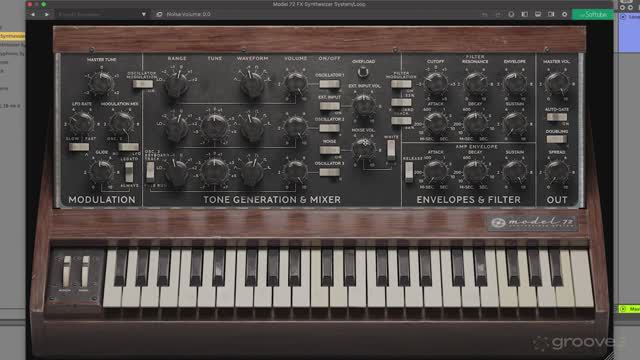This screenshot has width=640, height=360.
Task: Switch Oscillator 2 on/off
Action: click(x=329, y=128)
